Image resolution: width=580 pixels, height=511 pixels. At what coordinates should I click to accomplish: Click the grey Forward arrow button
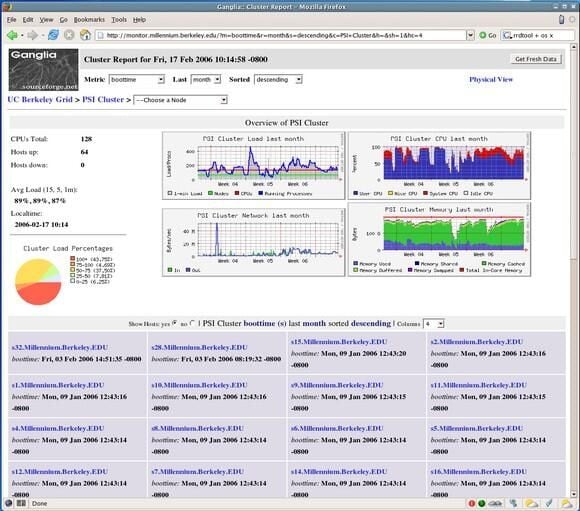33,36
